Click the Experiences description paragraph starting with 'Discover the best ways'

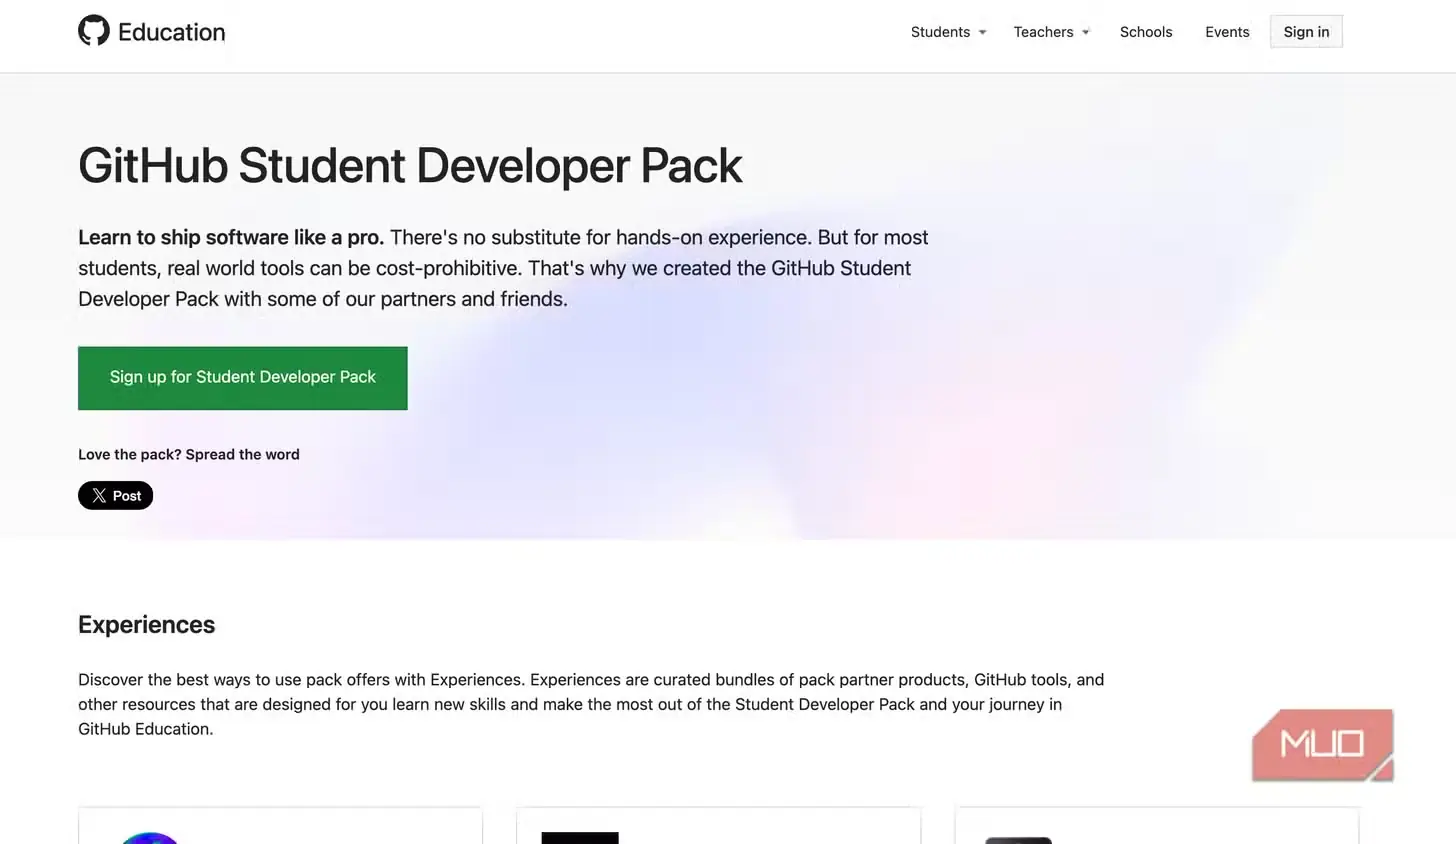[x=591, y=704]
